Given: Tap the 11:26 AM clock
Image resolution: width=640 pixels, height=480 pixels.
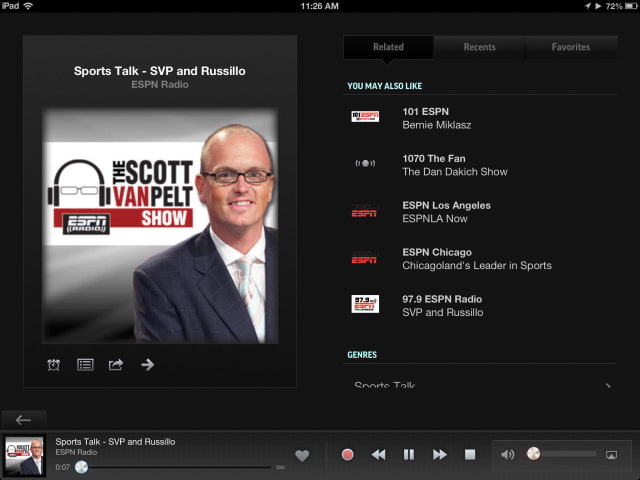Looking at the screenshot, I should 320,6.
